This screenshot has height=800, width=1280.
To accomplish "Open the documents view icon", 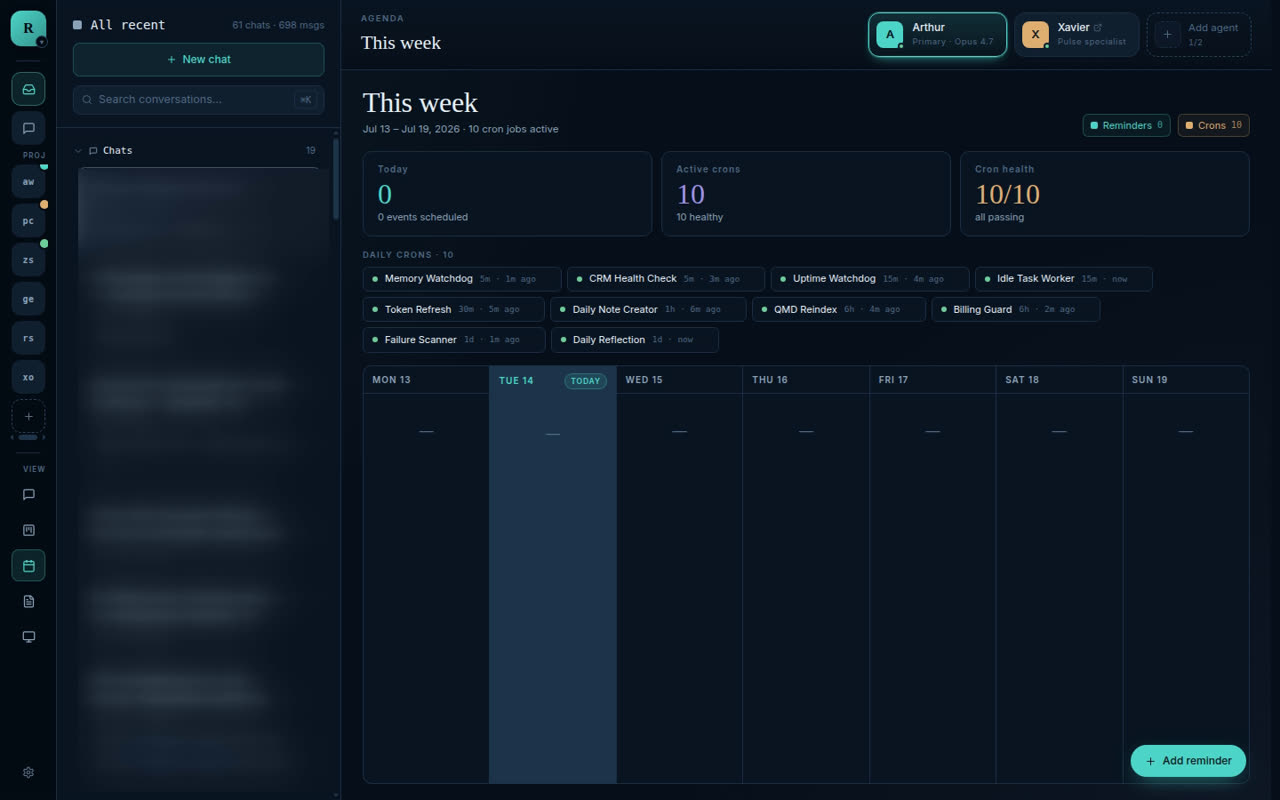I will pyautogui.click(x=28, y=601).
